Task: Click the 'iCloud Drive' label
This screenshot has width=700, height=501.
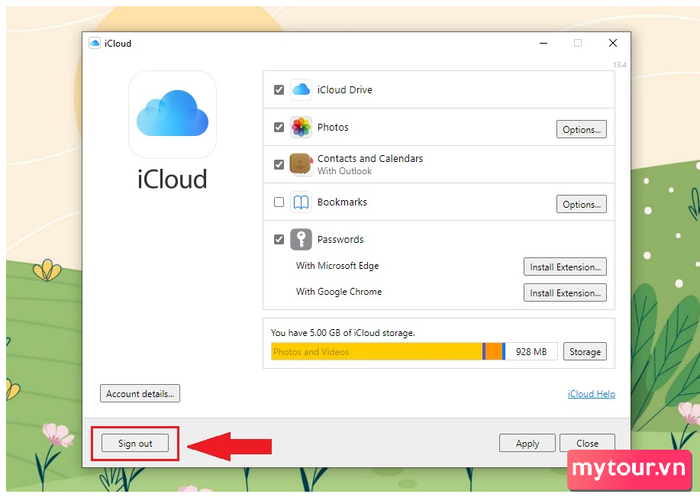Action: coord(345,90)
